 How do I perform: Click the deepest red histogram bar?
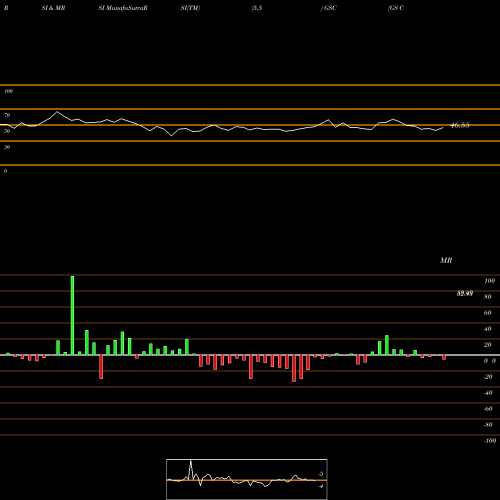click(294, 368)
